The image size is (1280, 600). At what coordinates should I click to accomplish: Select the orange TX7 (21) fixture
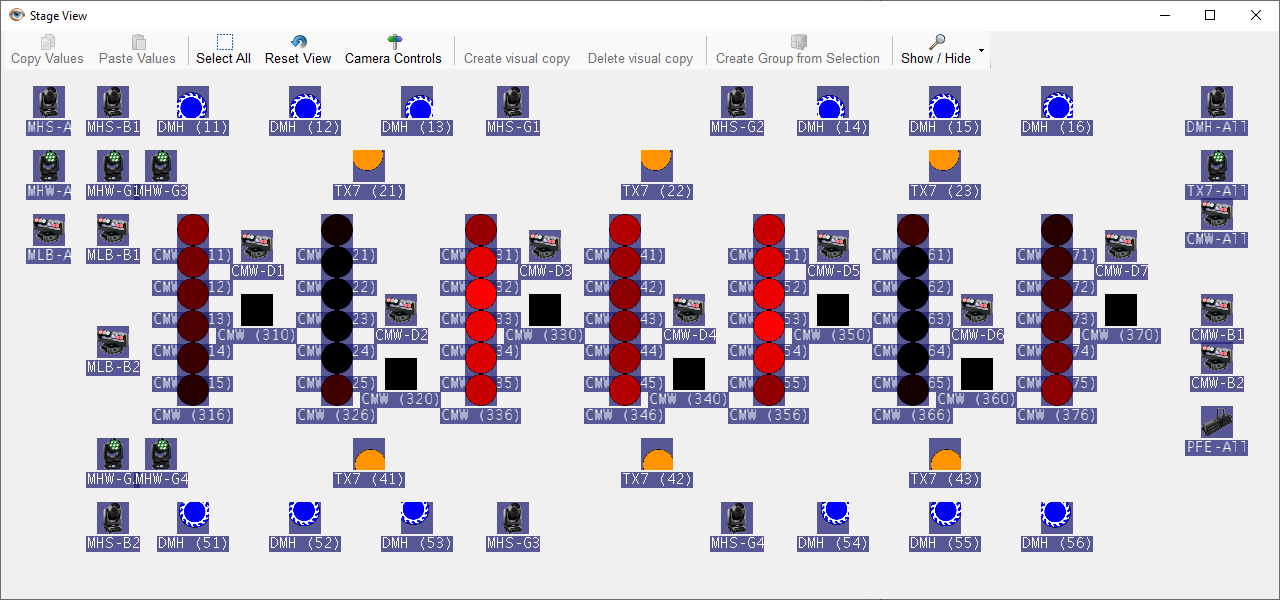369,166
